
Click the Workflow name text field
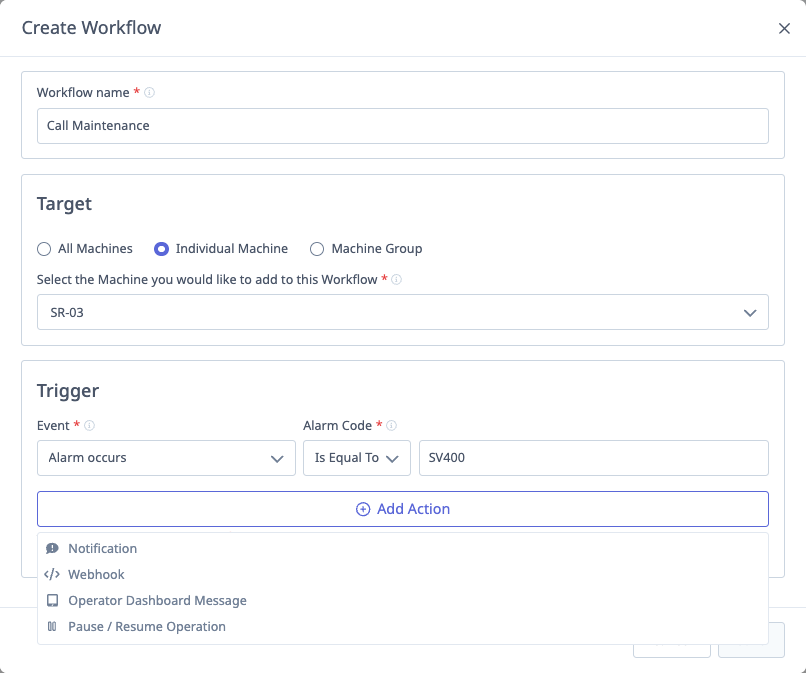pyautogui.click(x=402, y=126)
